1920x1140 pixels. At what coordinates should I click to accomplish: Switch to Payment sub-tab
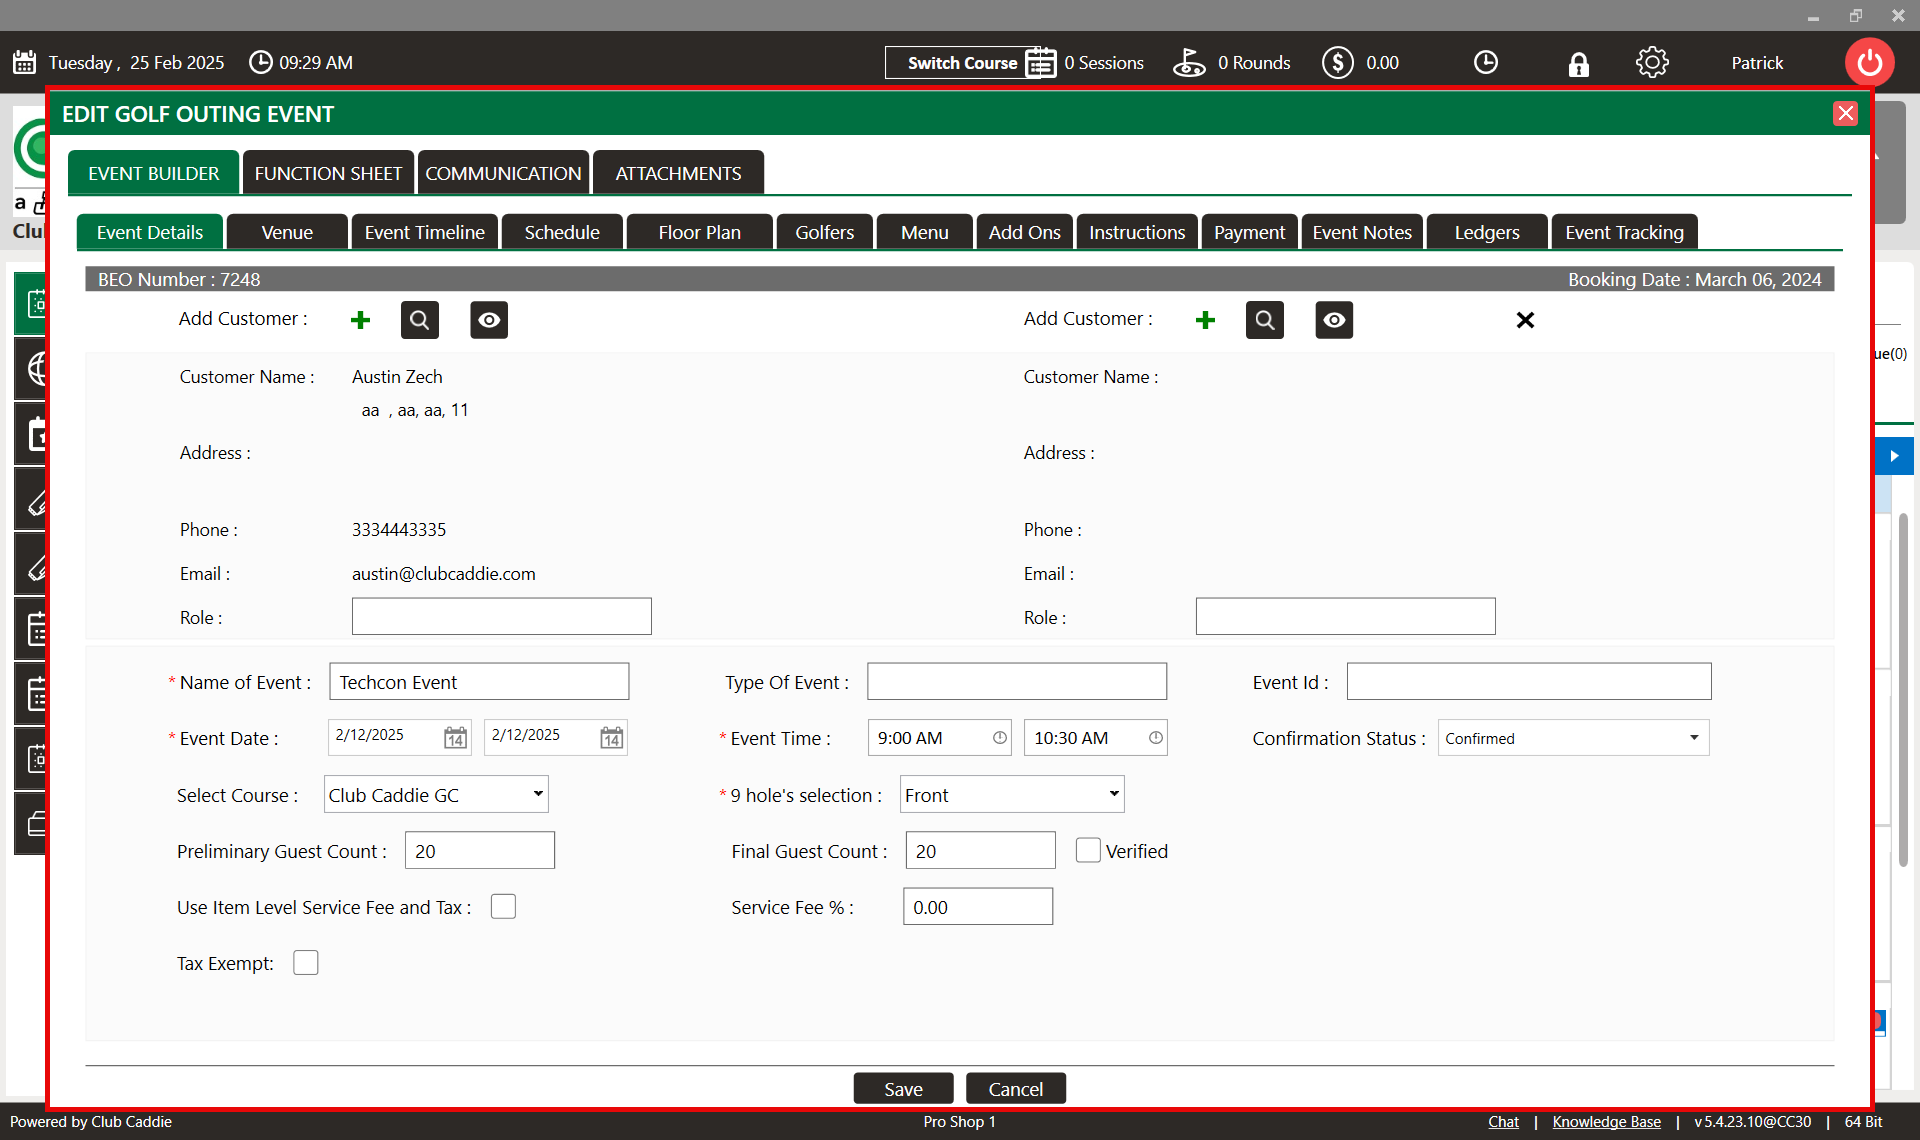point(1249,232)
